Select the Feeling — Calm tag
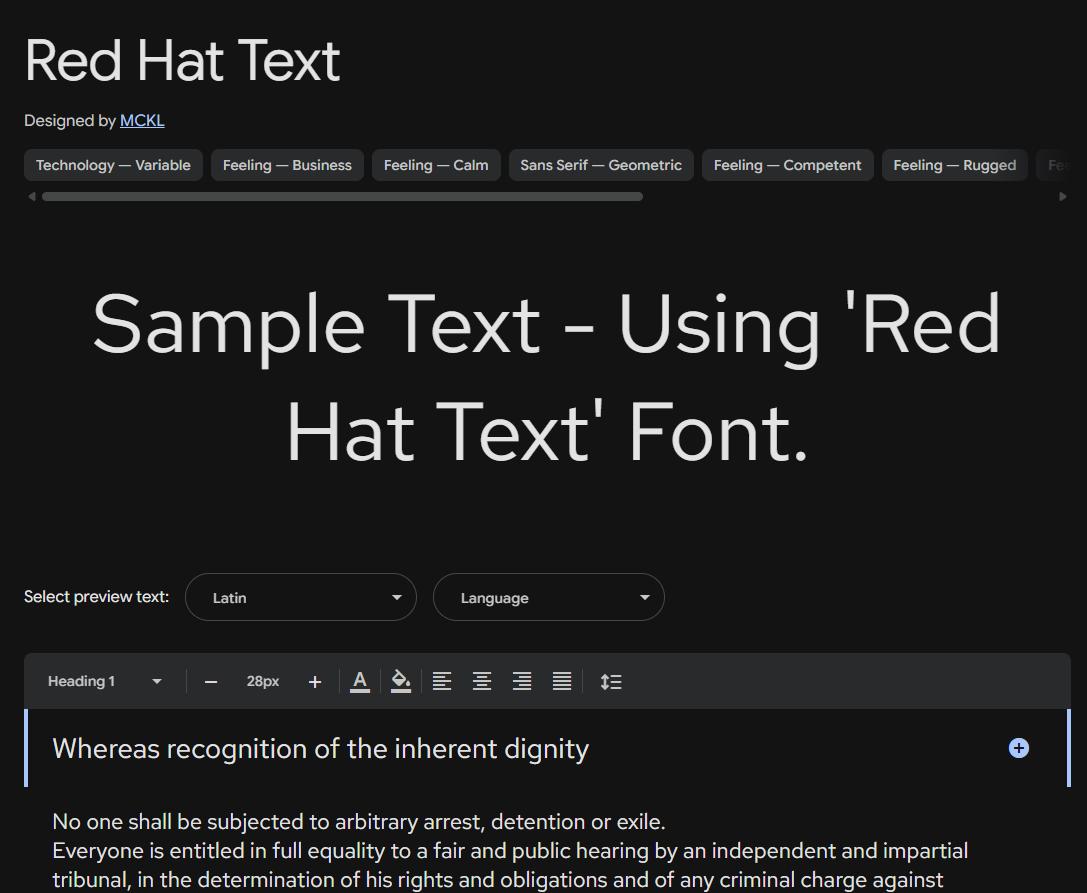This screenshot has height=893, width=1087. [x=436, y=165]
